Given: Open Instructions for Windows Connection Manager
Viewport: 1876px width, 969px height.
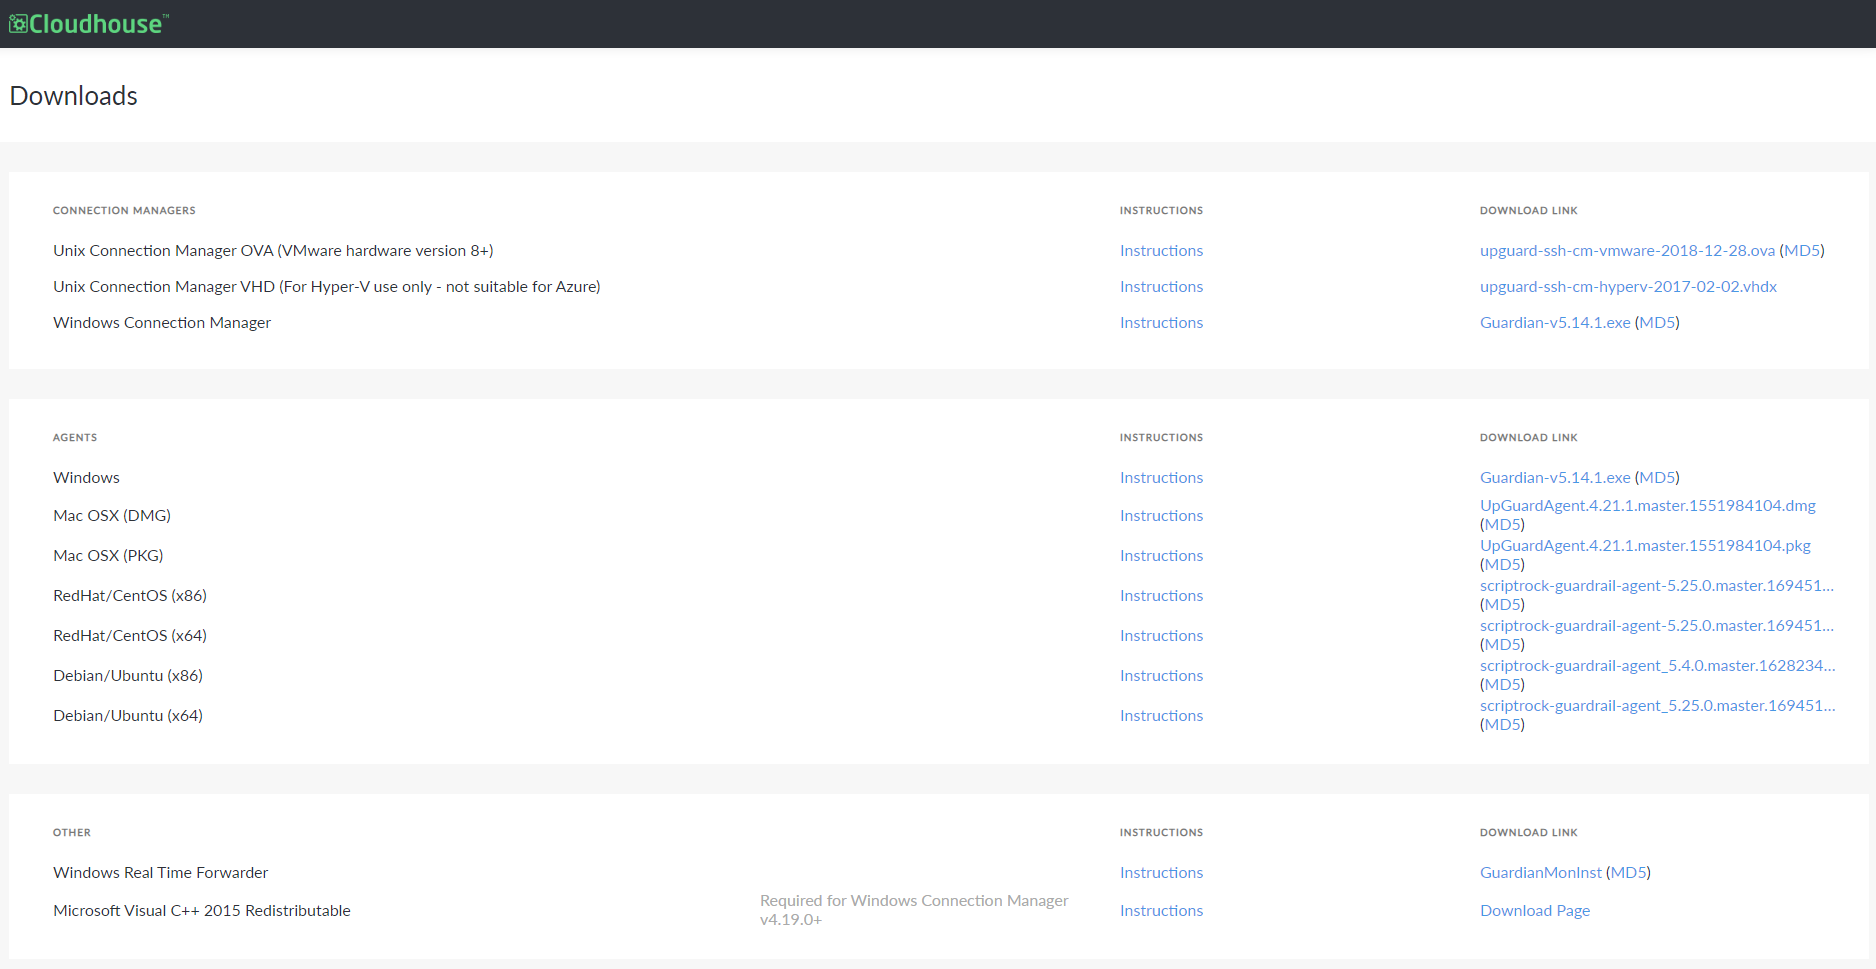Looking at the screenshot, I should pos(1161,323).
